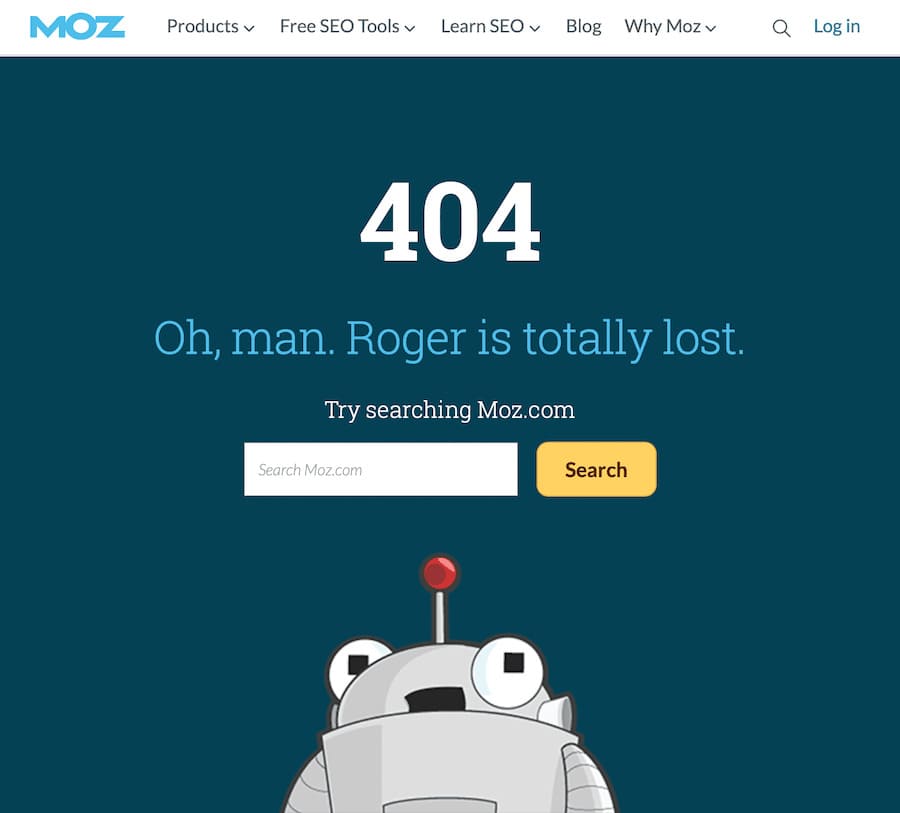The image size is (900, 813).
Task: Expand the Products chevron arrow
Action: pyautogui.click(x=249, y=28)
